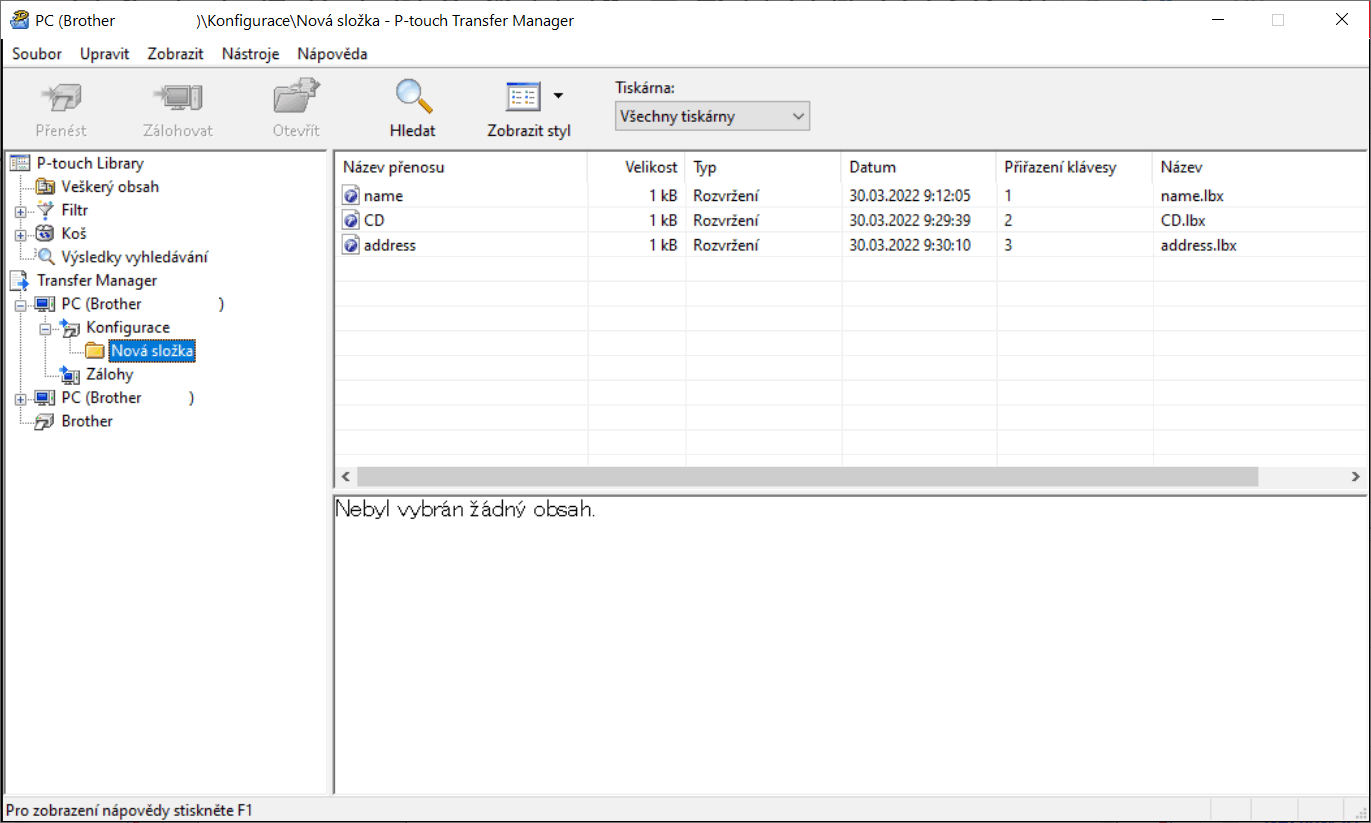This screenshot has width=1371, height=823.
Task: Sort by Název přenosu column header
Action: point(461,167)
